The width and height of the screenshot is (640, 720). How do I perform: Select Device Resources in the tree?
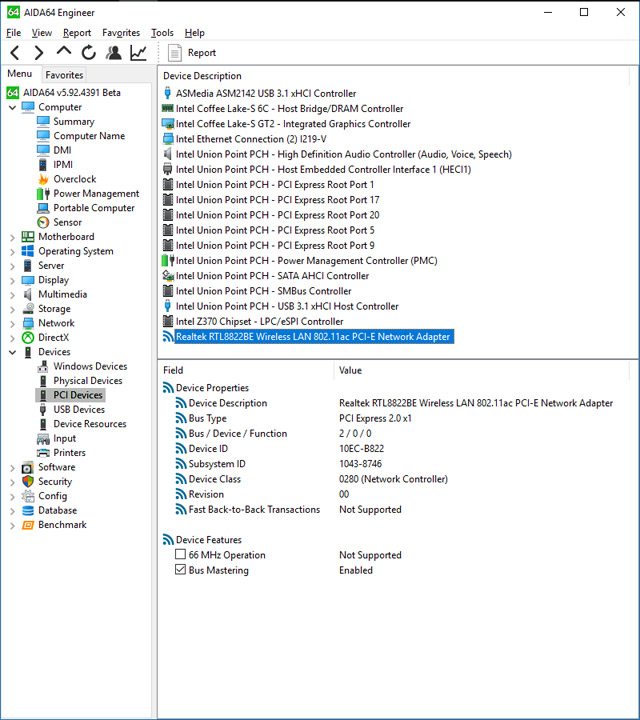[x=90, y=424]
